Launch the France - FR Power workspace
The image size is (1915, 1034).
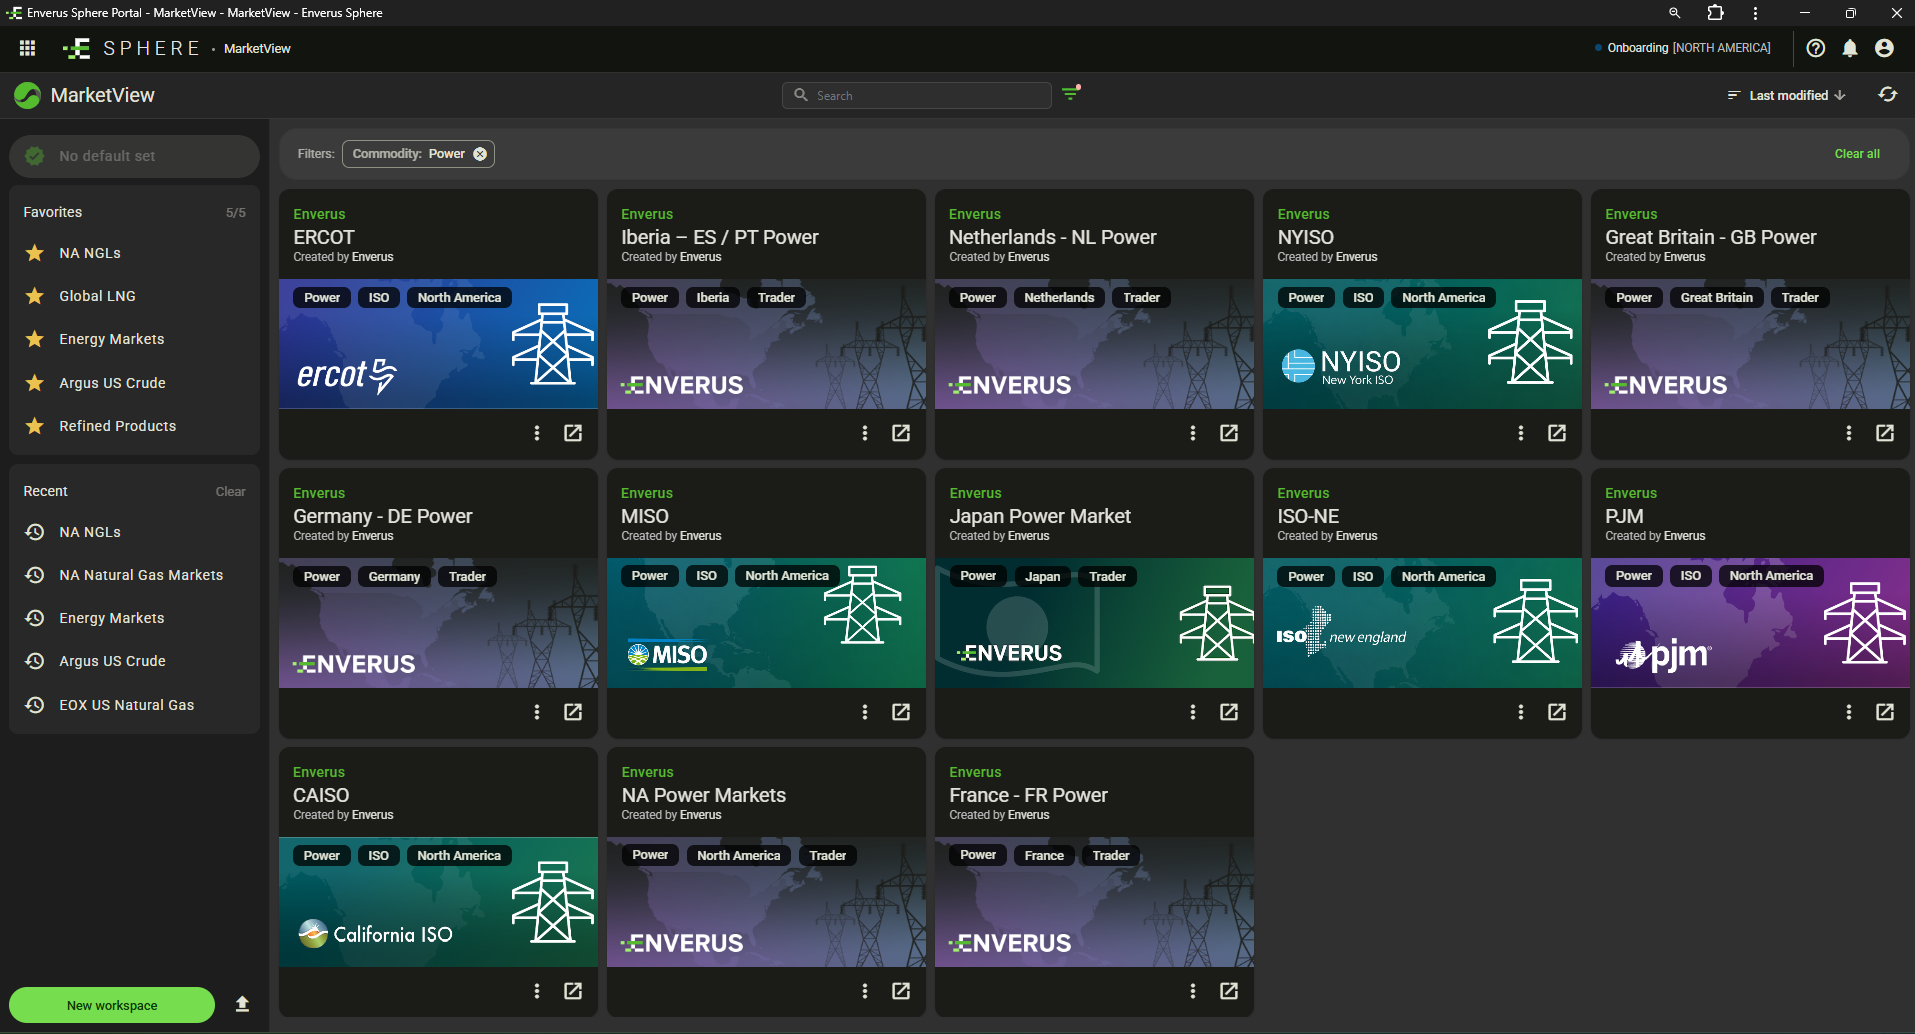click(1229, 991)
